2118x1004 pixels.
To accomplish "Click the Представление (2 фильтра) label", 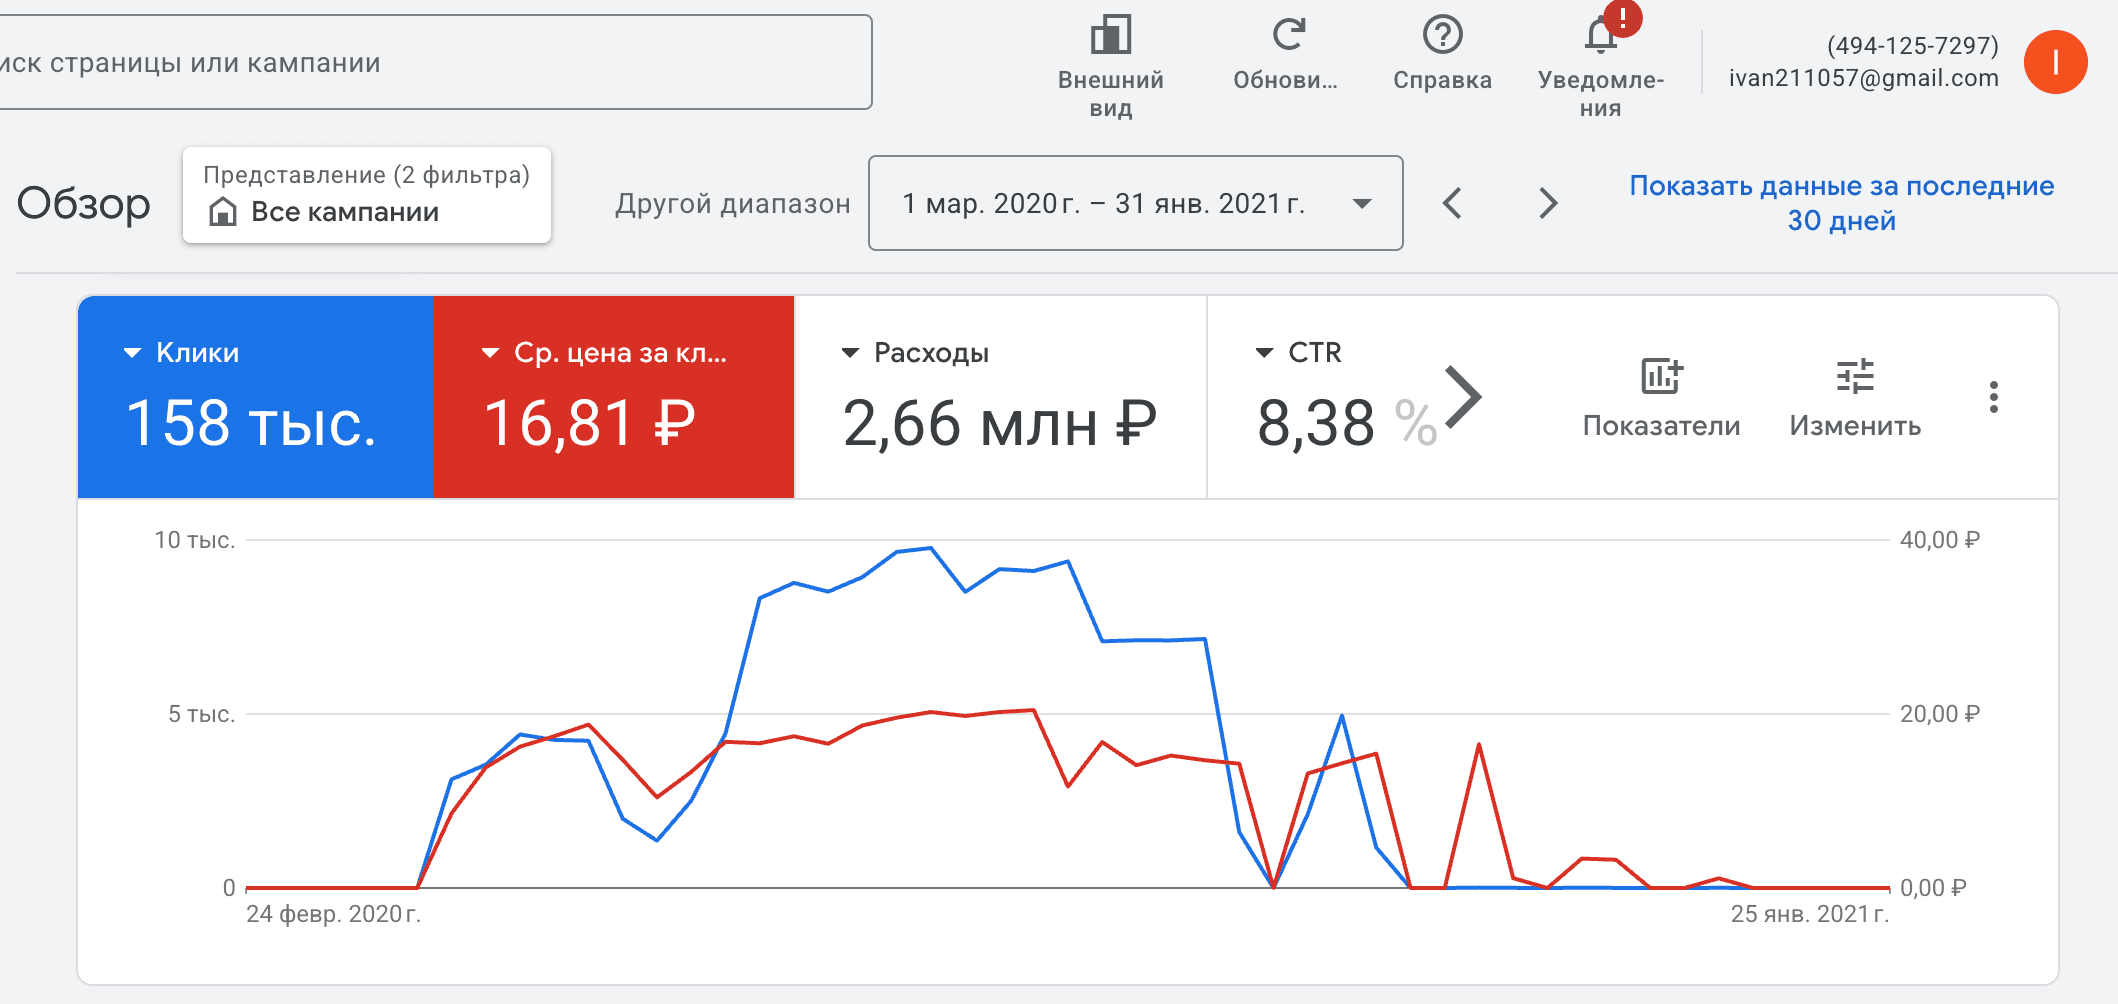I will pyautogui.click(x=366, y=175).
